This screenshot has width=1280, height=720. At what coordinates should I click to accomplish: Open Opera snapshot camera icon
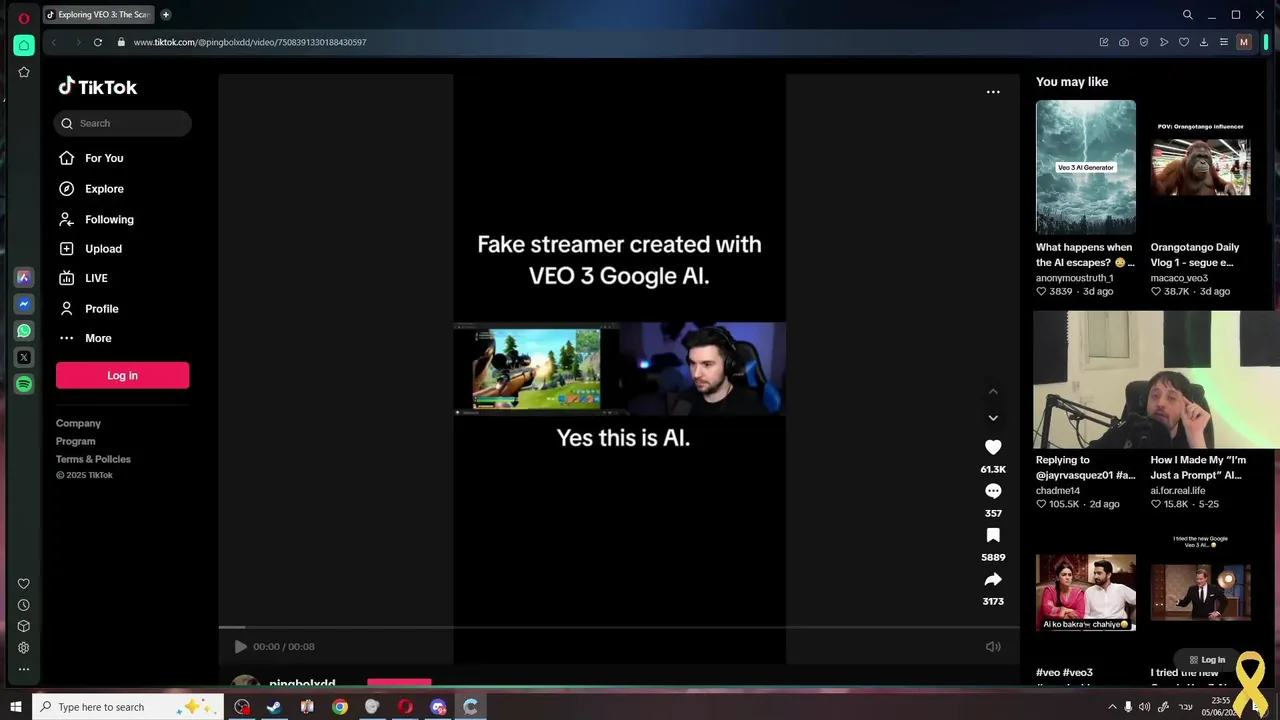(1124, 42)
